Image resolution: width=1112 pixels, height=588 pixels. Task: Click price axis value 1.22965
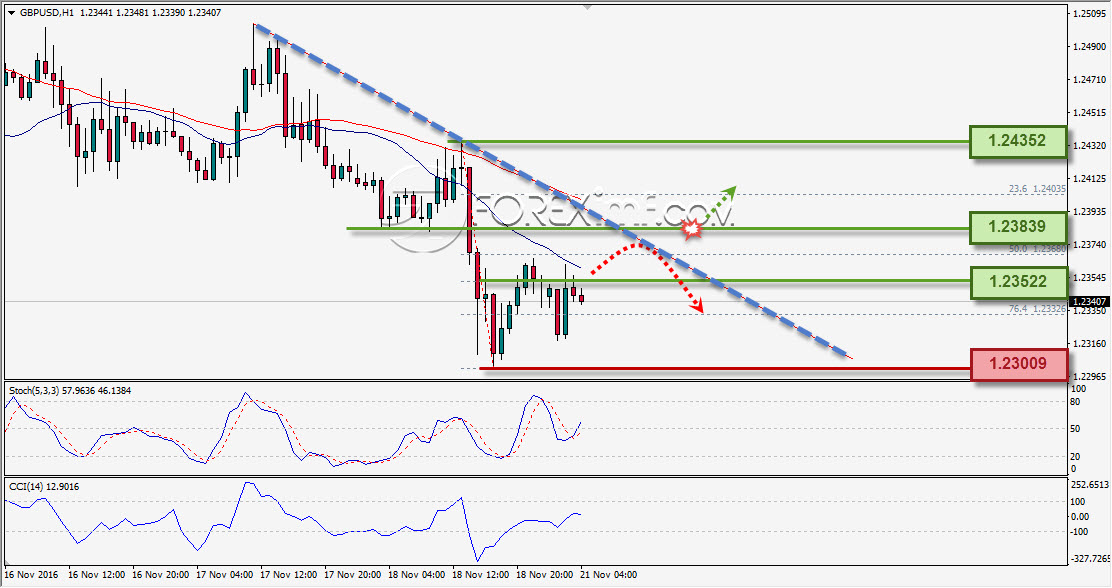(1089, 377)
